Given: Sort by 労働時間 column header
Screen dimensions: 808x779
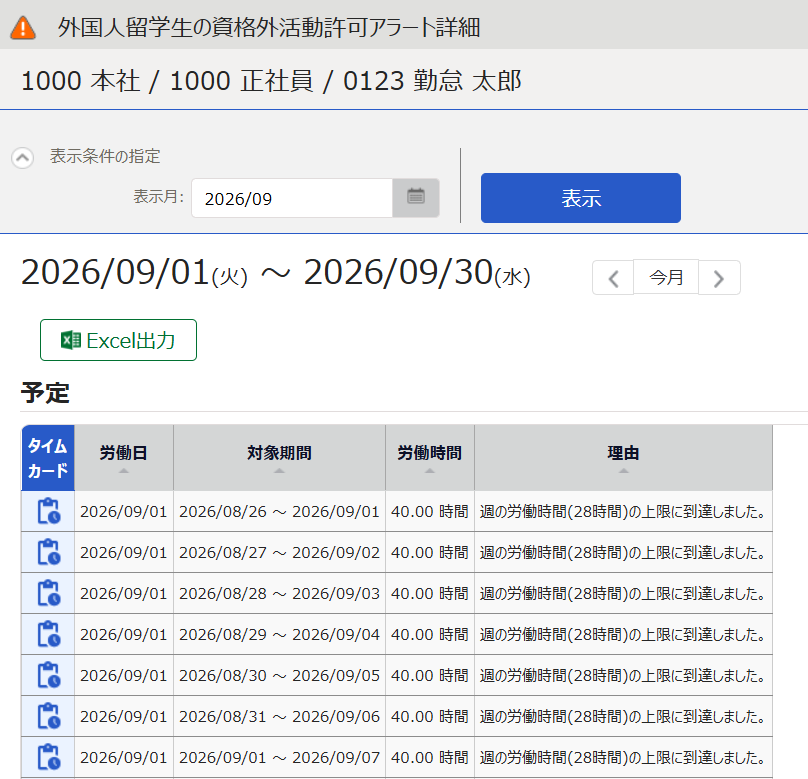Looking at the screenshot, I should pyautogui.click(x=430, y=458).
